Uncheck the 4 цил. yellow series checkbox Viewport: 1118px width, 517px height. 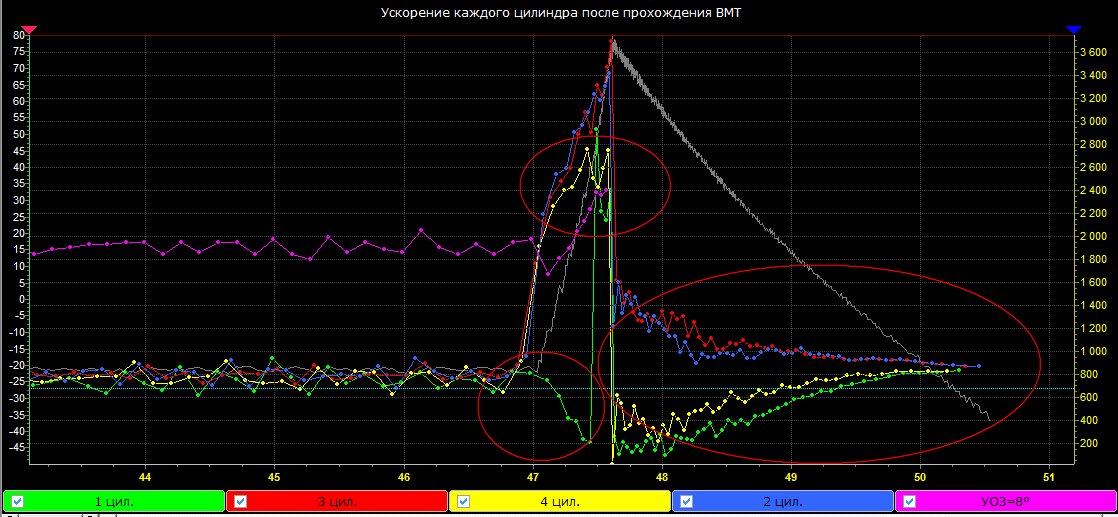(x=464, y=501)
